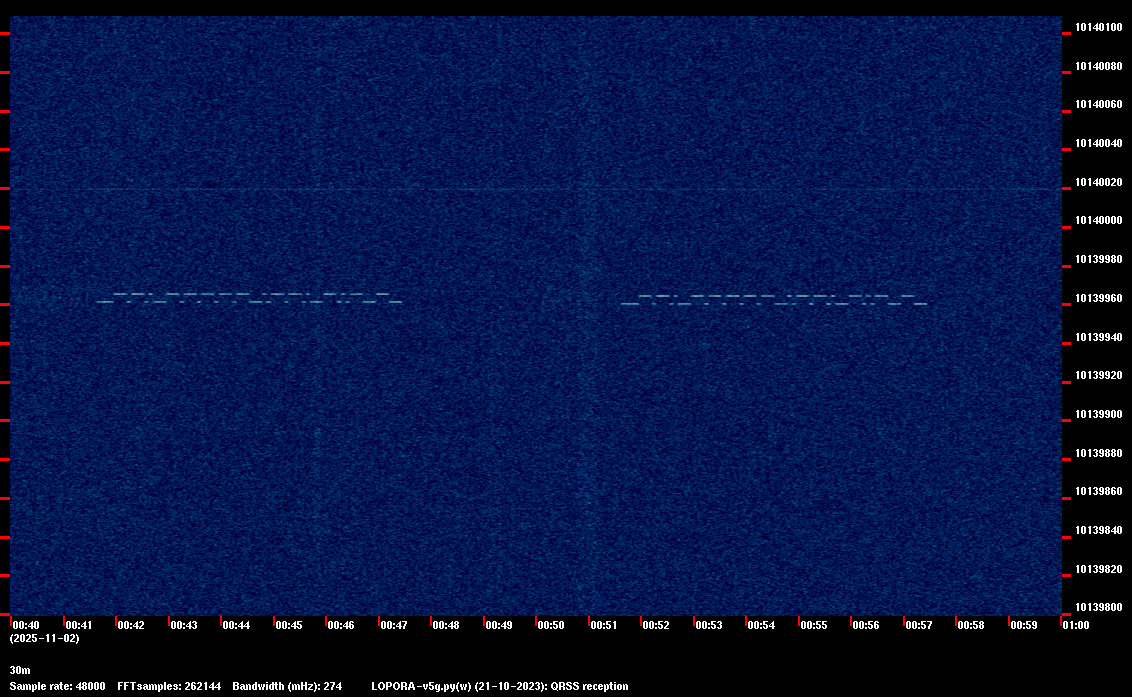1132x697 pixels.
Task: Click the 00:55 time label
Action: pyautogui.click(x=814, y=625)
